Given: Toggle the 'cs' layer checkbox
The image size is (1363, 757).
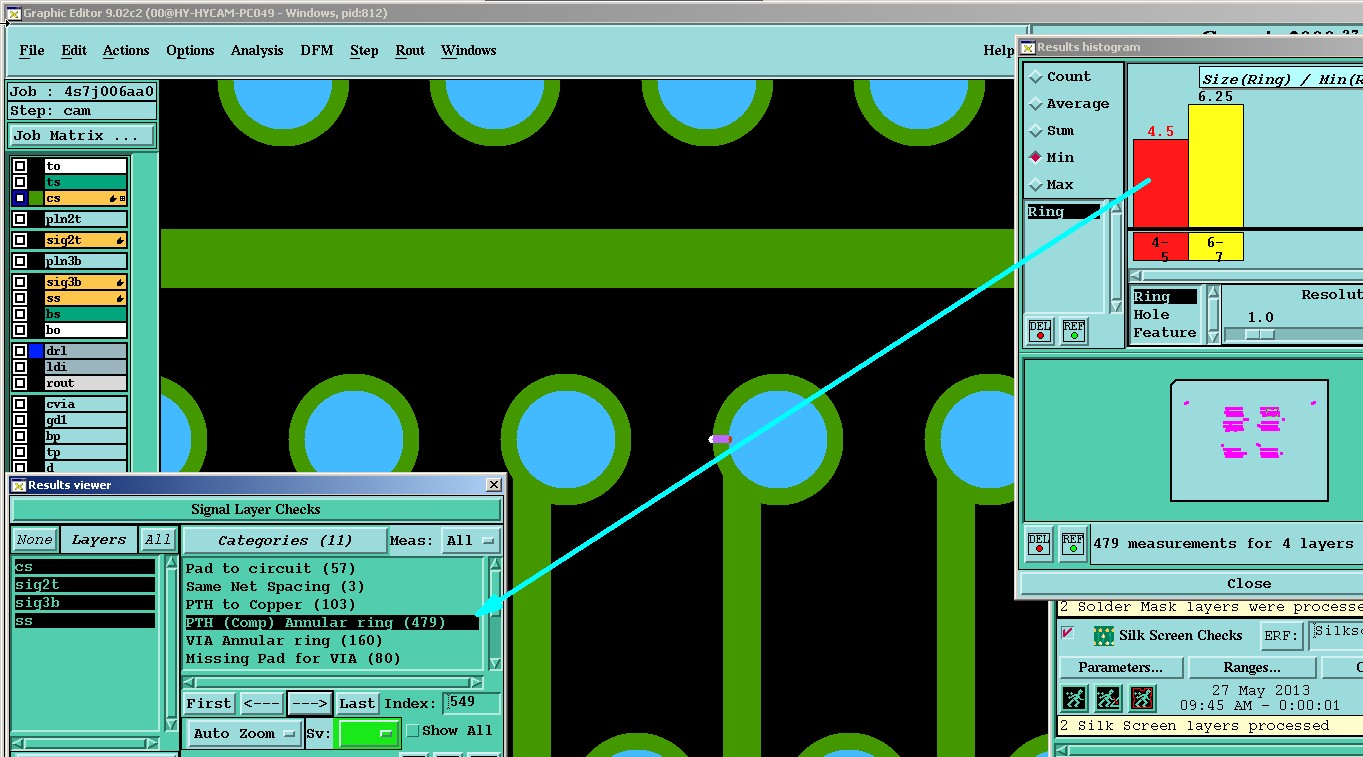Looking at the screenshot, I should [20, 198].
